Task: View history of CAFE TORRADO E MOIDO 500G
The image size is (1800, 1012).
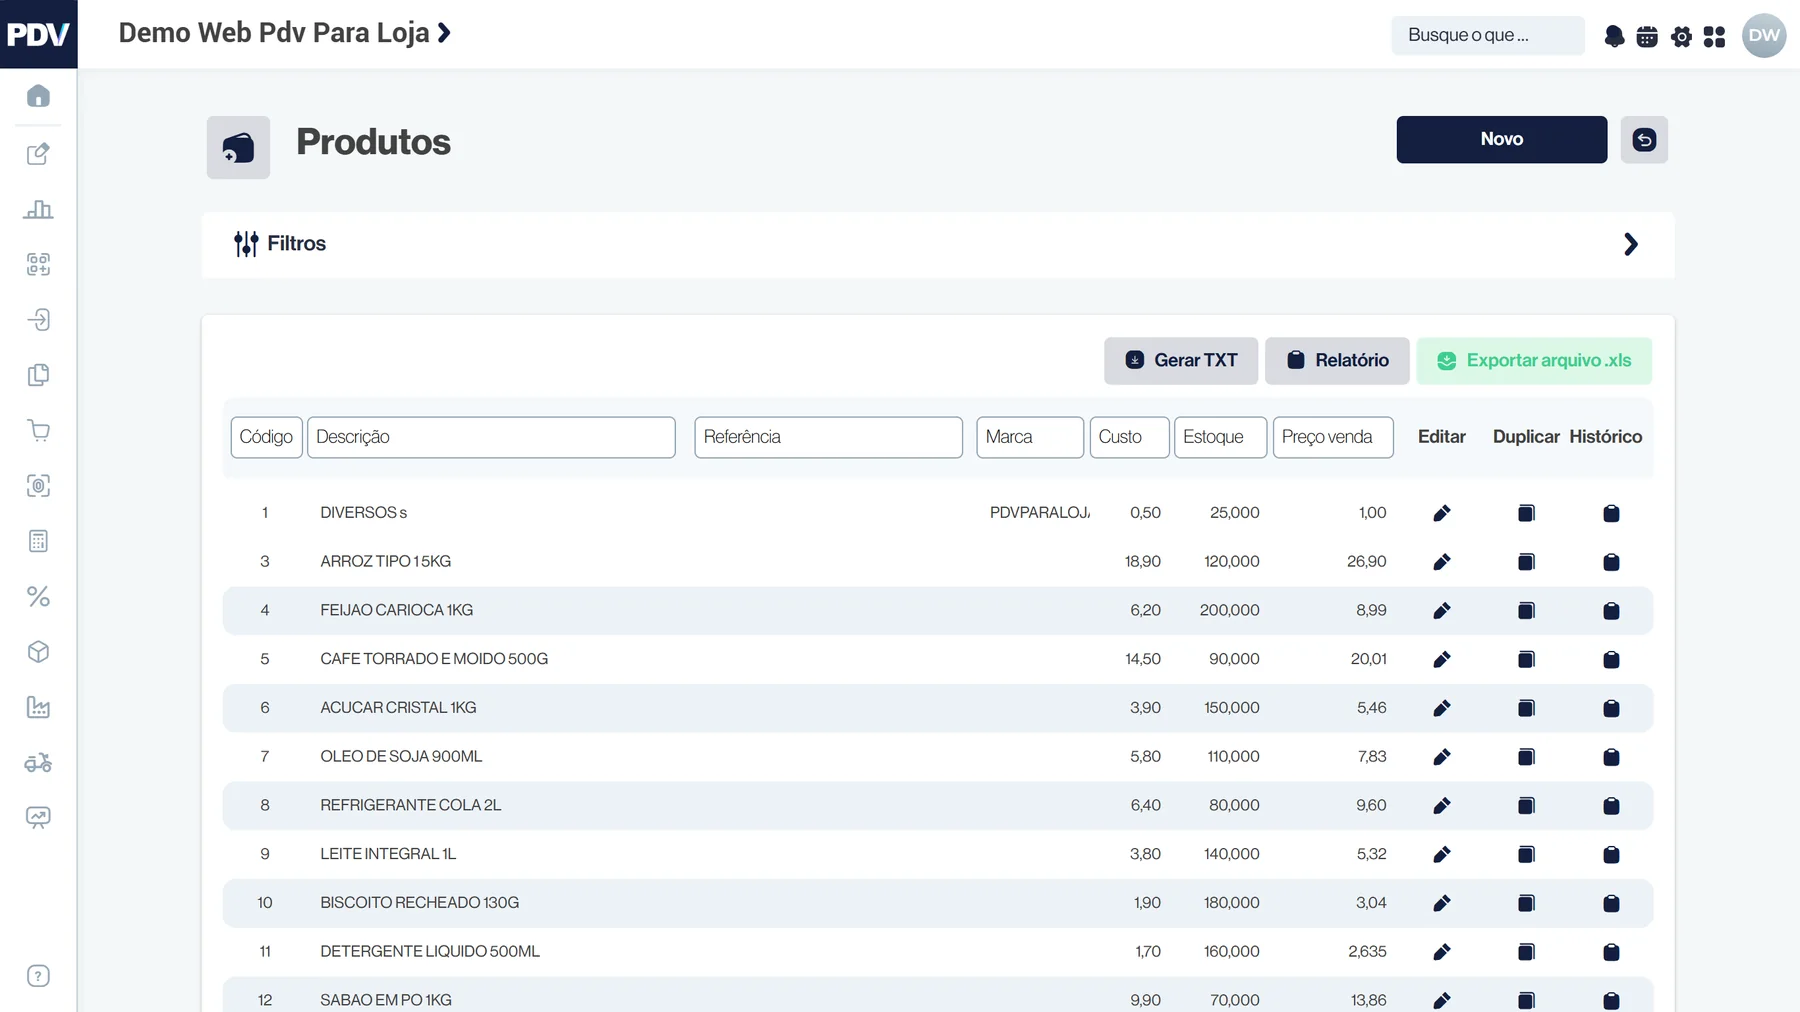Action: [1611, 660]
